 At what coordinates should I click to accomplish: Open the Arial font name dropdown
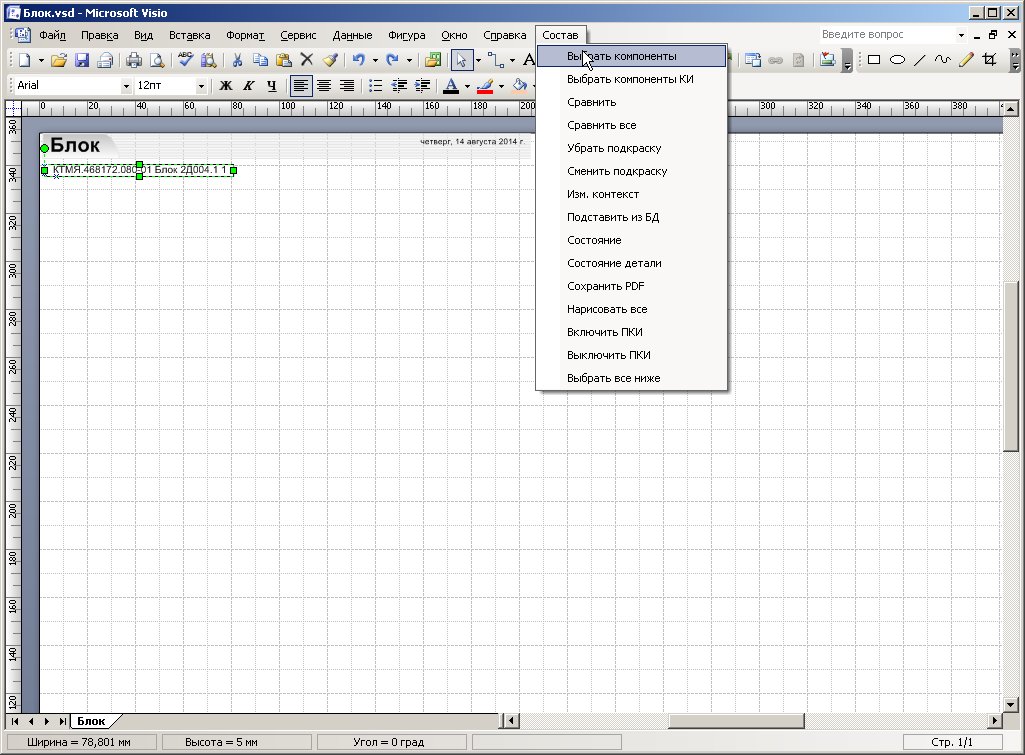tap(126, 86)
